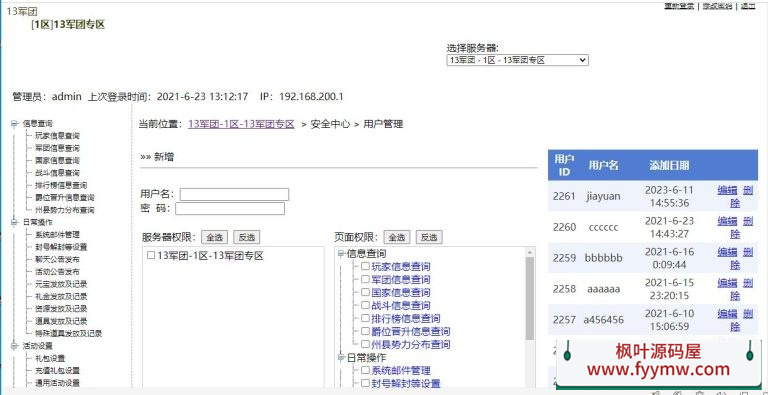Click the 重新登录 link at top right
Viewport: 768px width, 395px height.
pyautogui.click(x=679, y=6)
